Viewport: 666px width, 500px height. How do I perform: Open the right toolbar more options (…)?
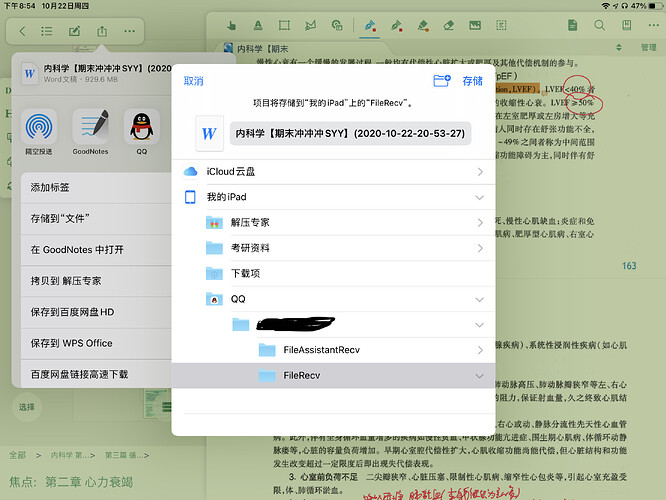point(653,25)
